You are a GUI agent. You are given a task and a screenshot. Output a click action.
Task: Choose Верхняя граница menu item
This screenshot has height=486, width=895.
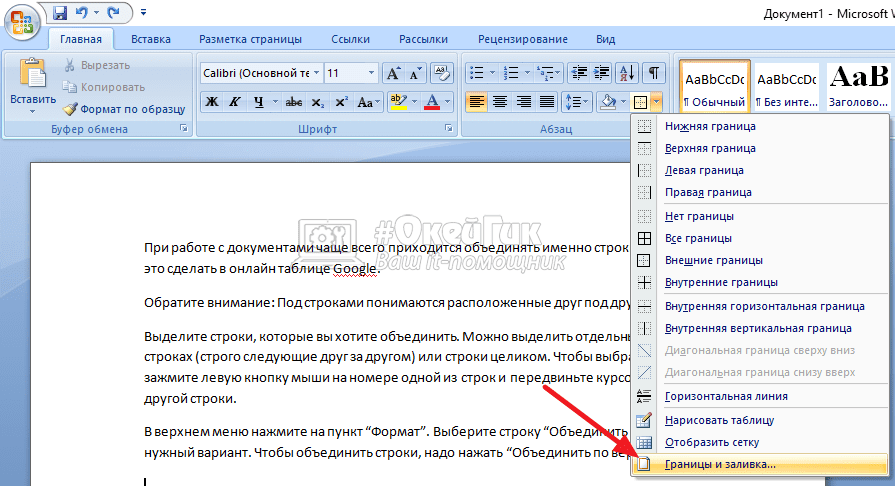click(761, 148)
